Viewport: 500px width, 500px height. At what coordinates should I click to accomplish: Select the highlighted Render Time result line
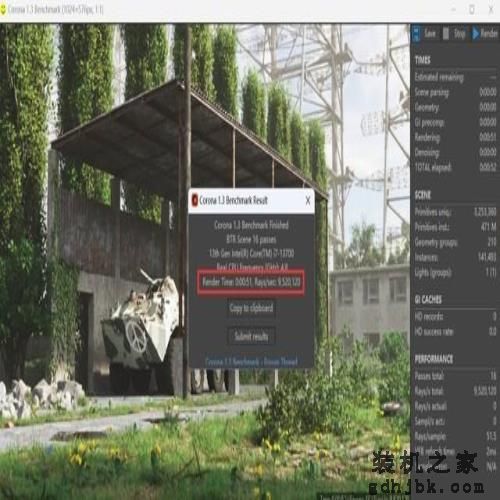[251, 282]
